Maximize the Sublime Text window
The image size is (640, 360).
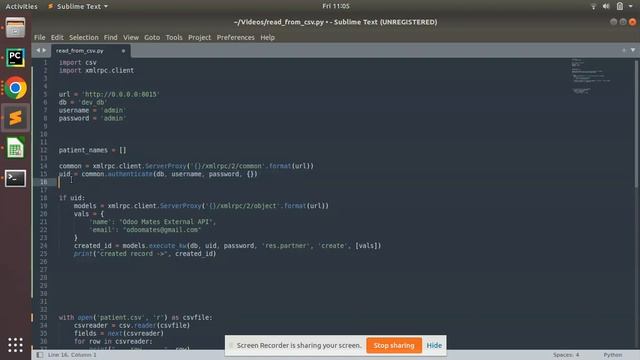[x=623, y=22]
